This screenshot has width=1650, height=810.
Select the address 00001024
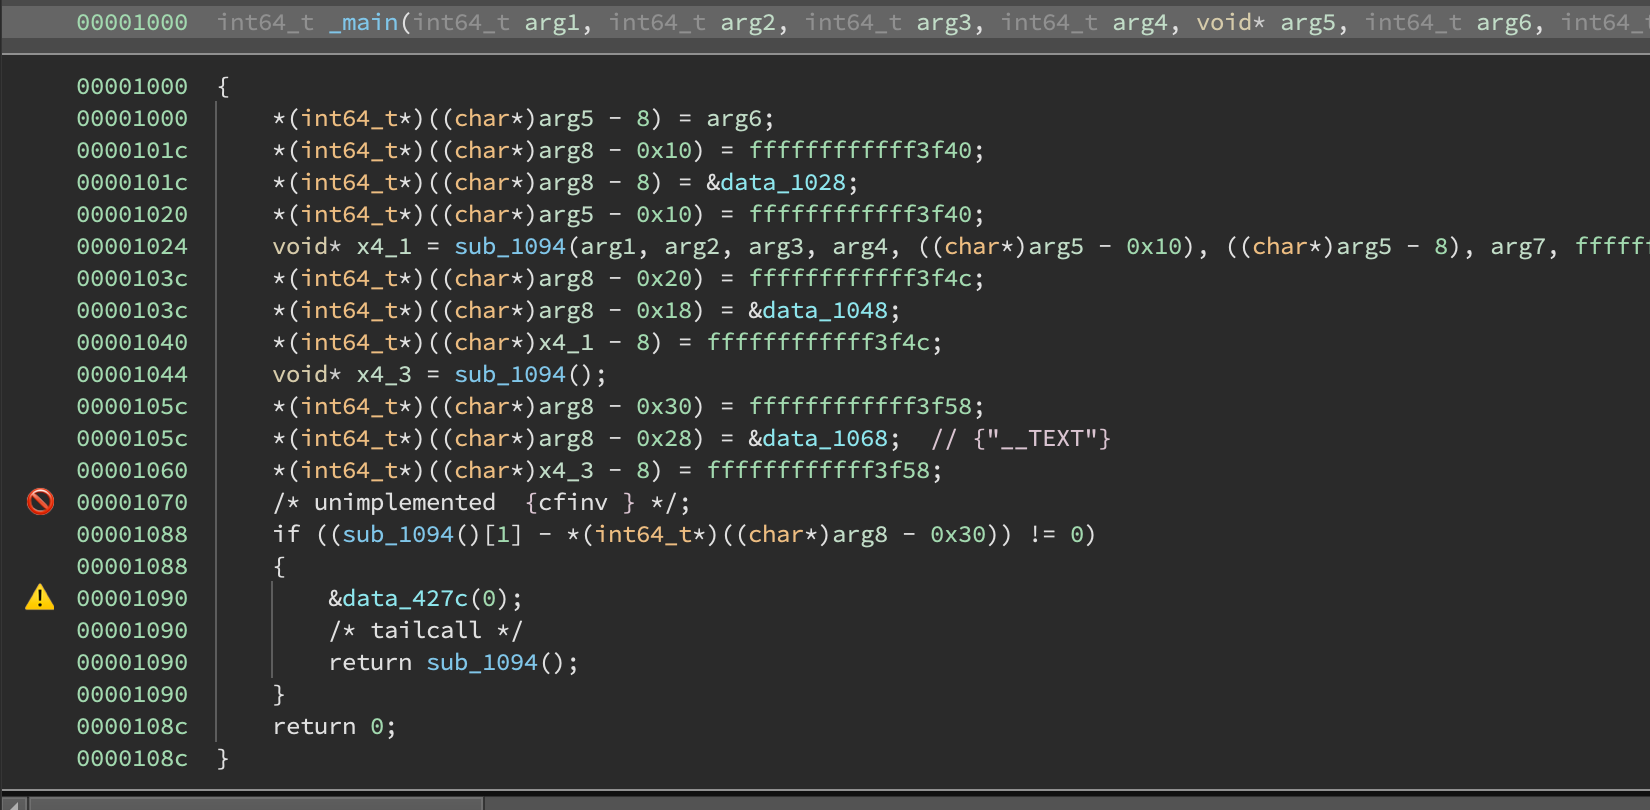pyautogui.click(x=132, y=246)
